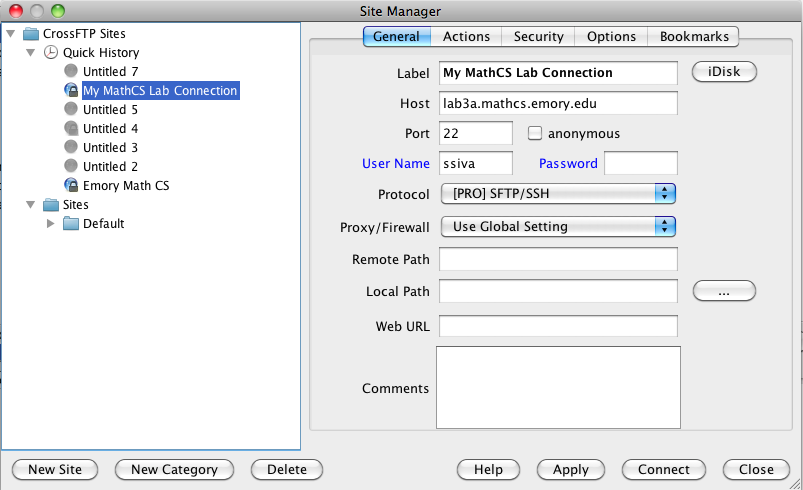Click the lock icon beside Untitled 4
The width and height of the screenshot is (803, 490).
71,128
